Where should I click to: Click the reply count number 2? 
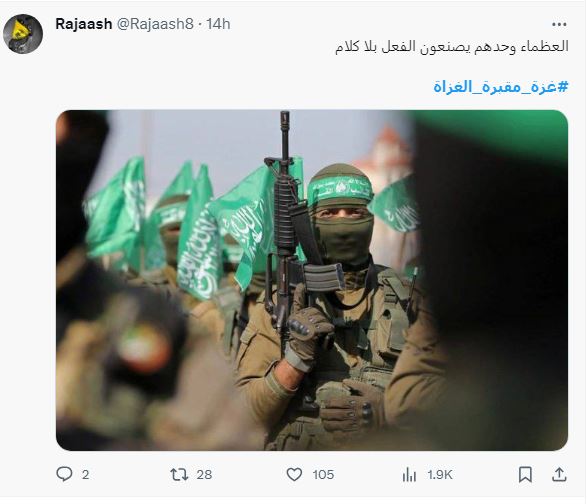click(x=85, y=475)
